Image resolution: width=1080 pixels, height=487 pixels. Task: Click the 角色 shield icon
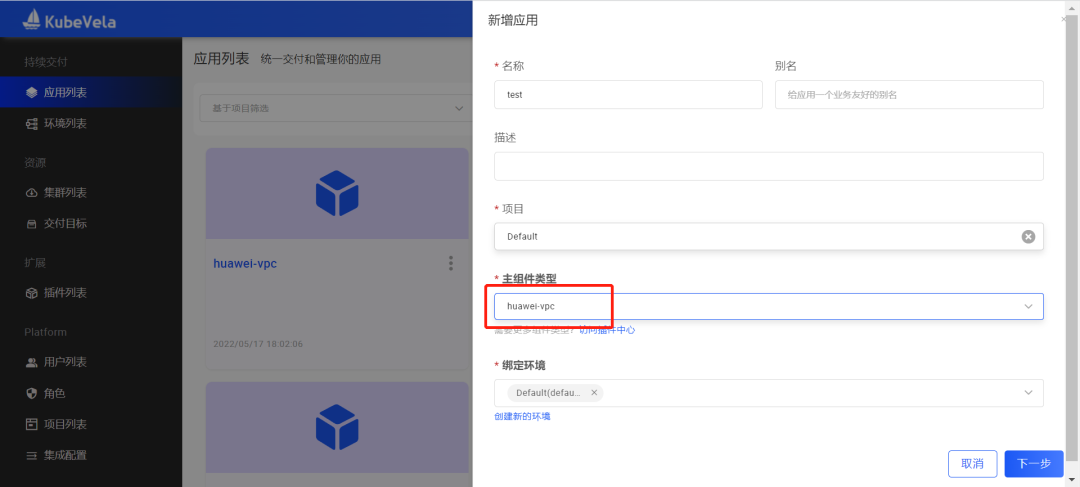[31, 393]
